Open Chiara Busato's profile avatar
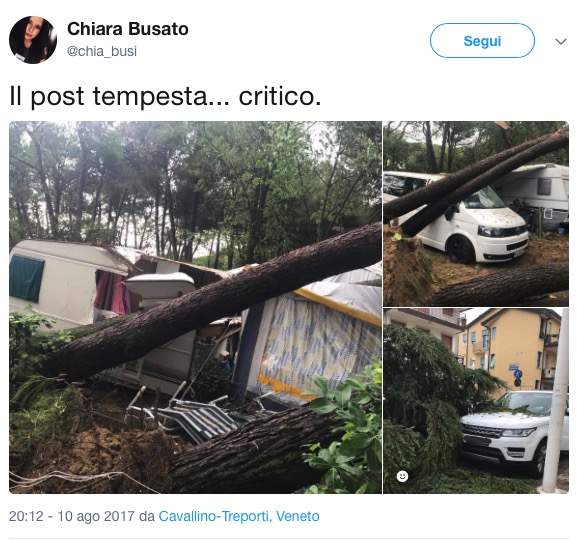This screenshot has width=577, height=540. pyautogui.click(x=33, y=40)
